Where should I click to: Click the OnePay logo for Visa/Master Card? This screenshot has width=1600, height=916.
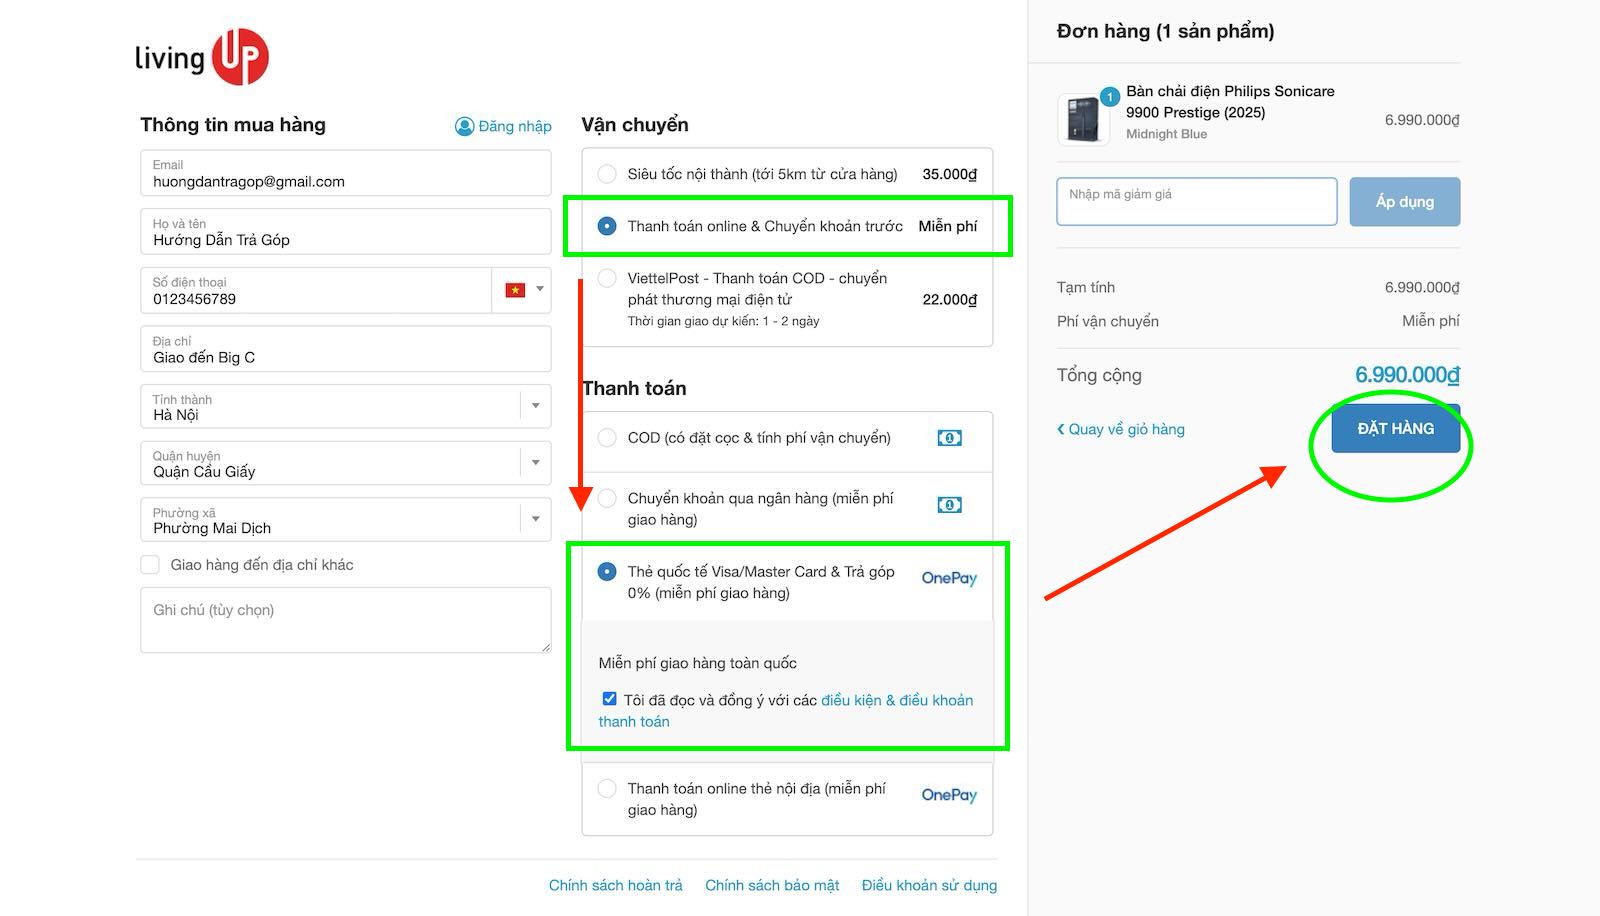[x=949, y=578]
